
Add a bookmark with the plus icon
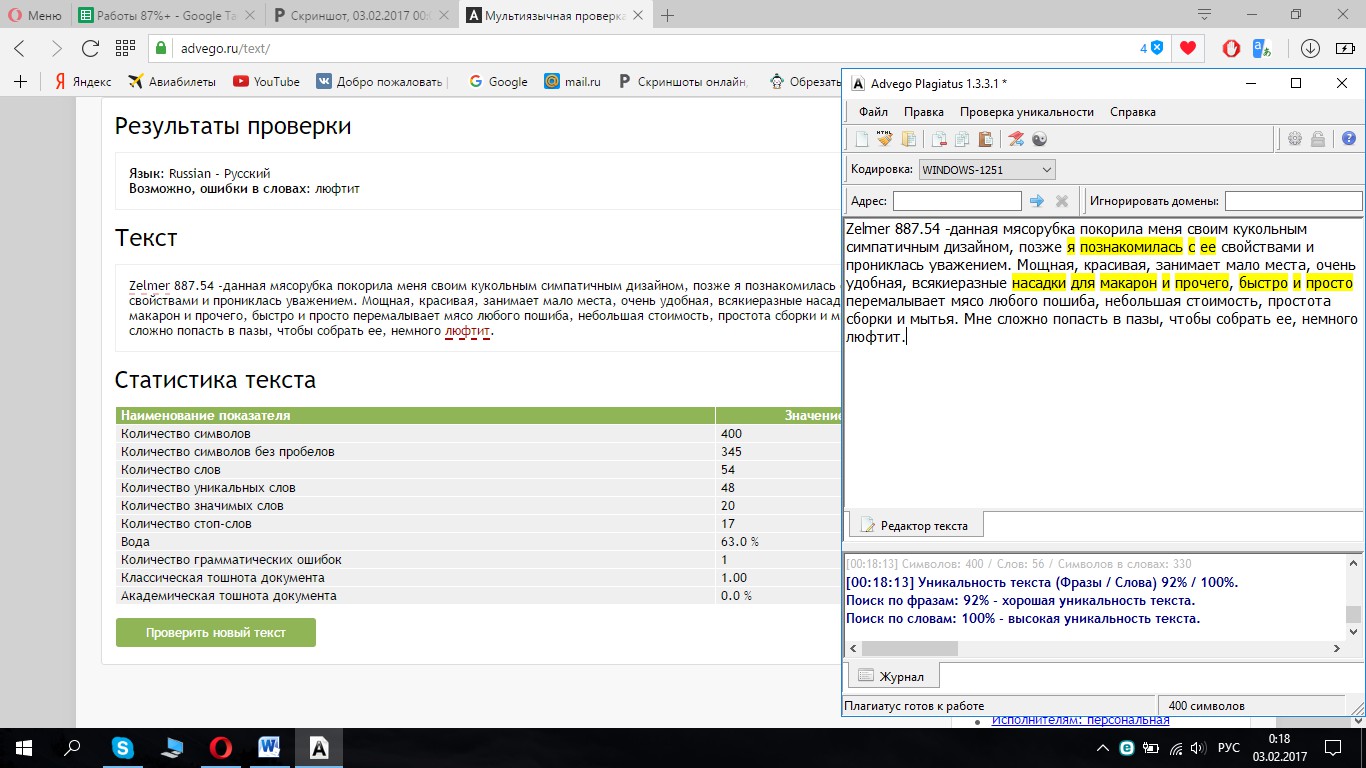(20, 81)
